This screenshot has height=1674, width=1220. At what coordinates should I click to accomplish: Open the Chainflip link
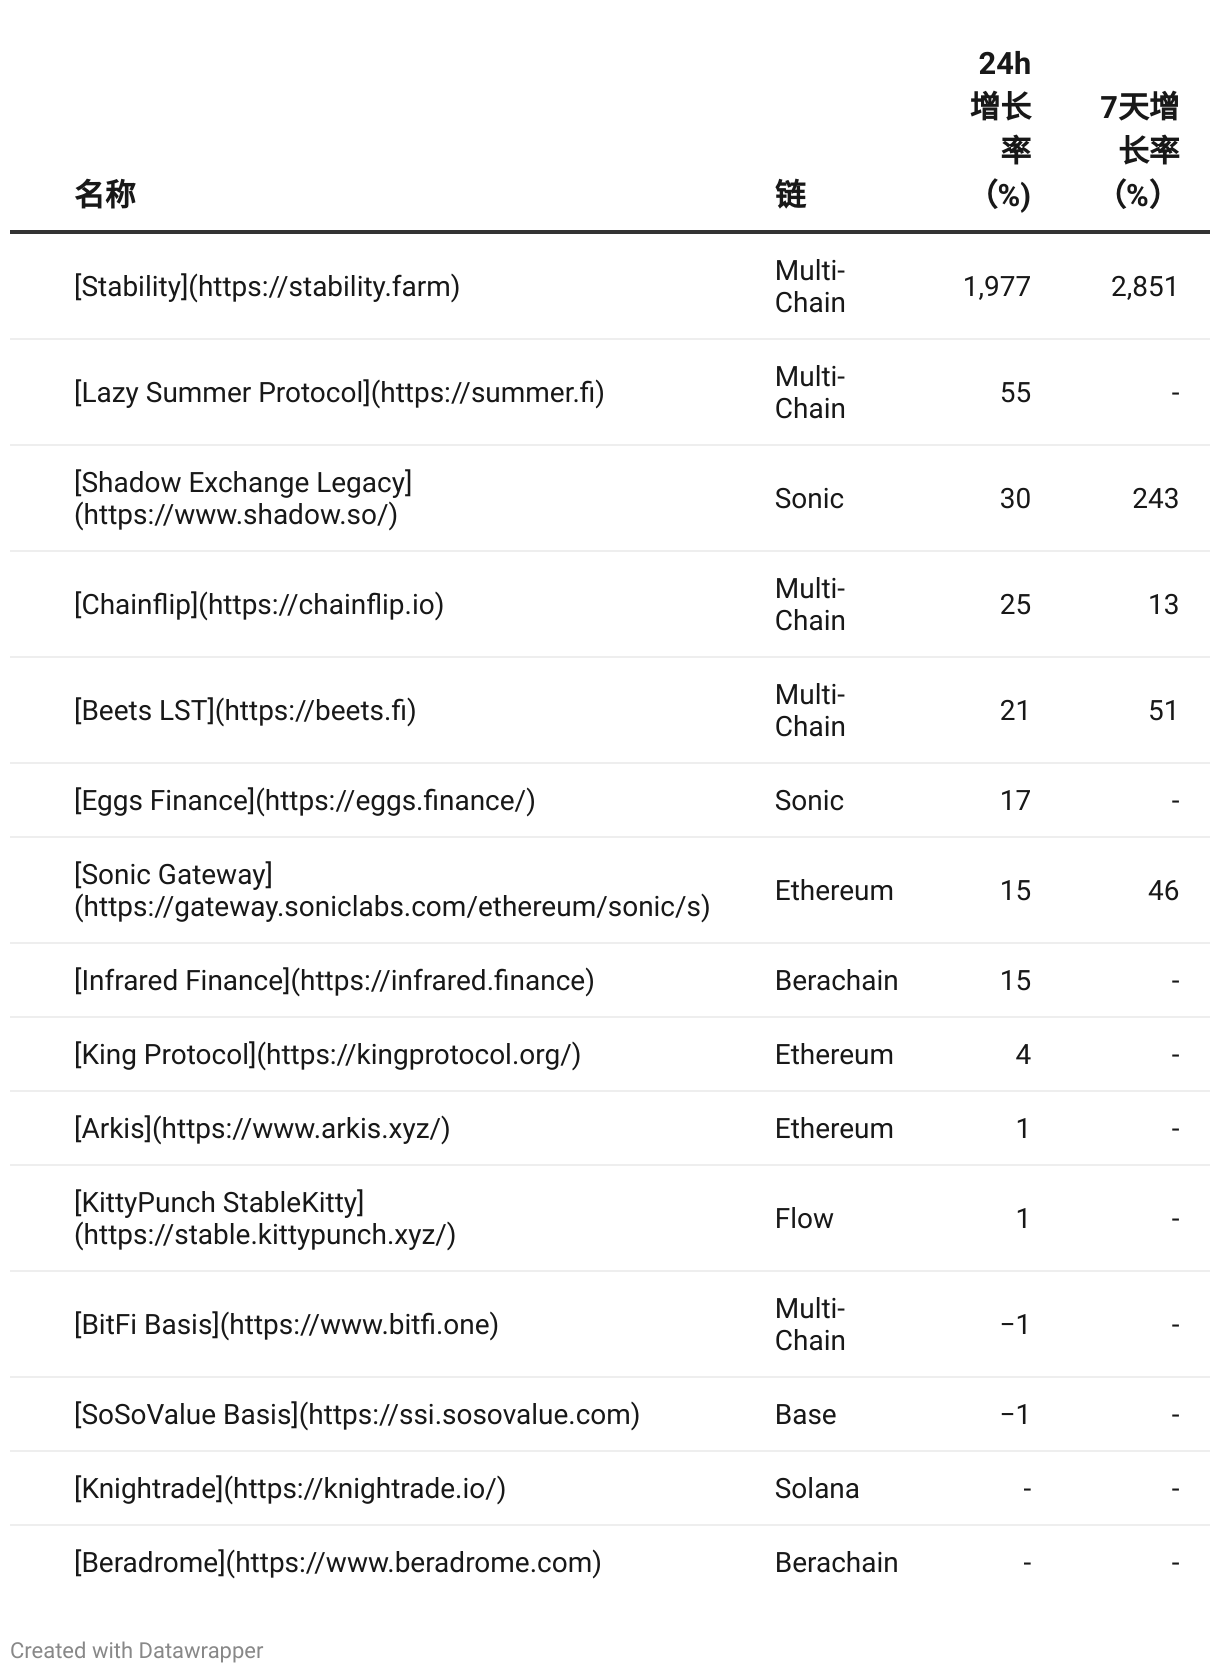(x=259, y=605)
